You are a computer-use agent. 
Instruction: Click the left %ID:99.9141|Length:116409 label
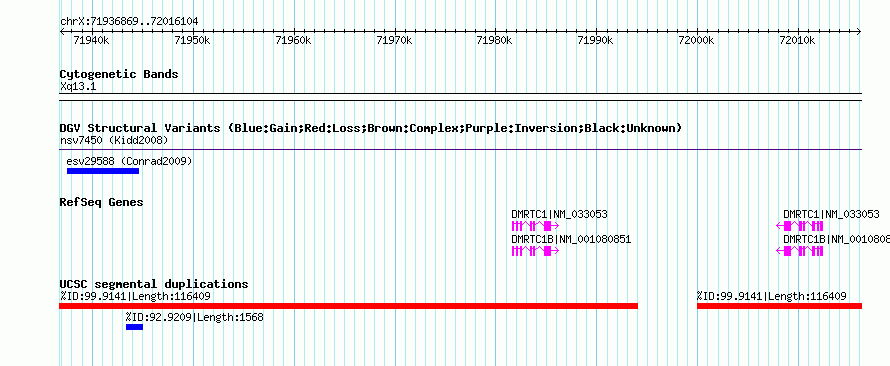[135, 296]
